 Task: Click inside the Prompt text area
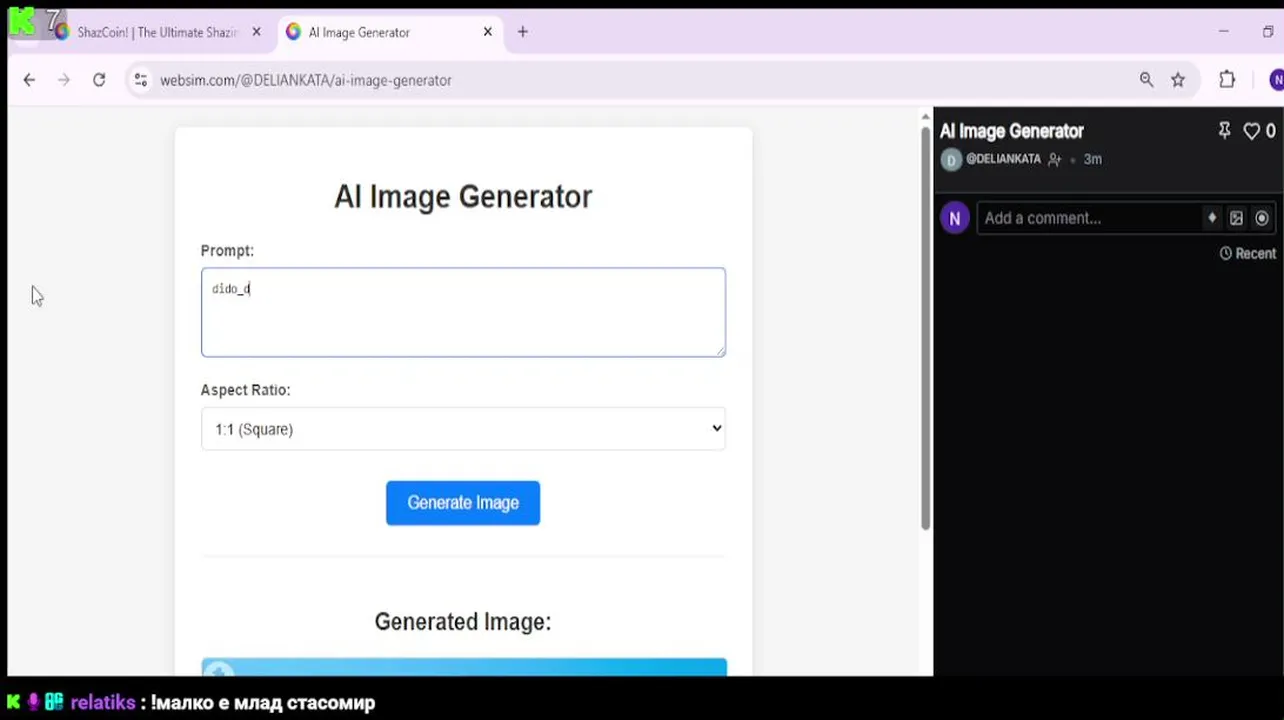[463, 312]
